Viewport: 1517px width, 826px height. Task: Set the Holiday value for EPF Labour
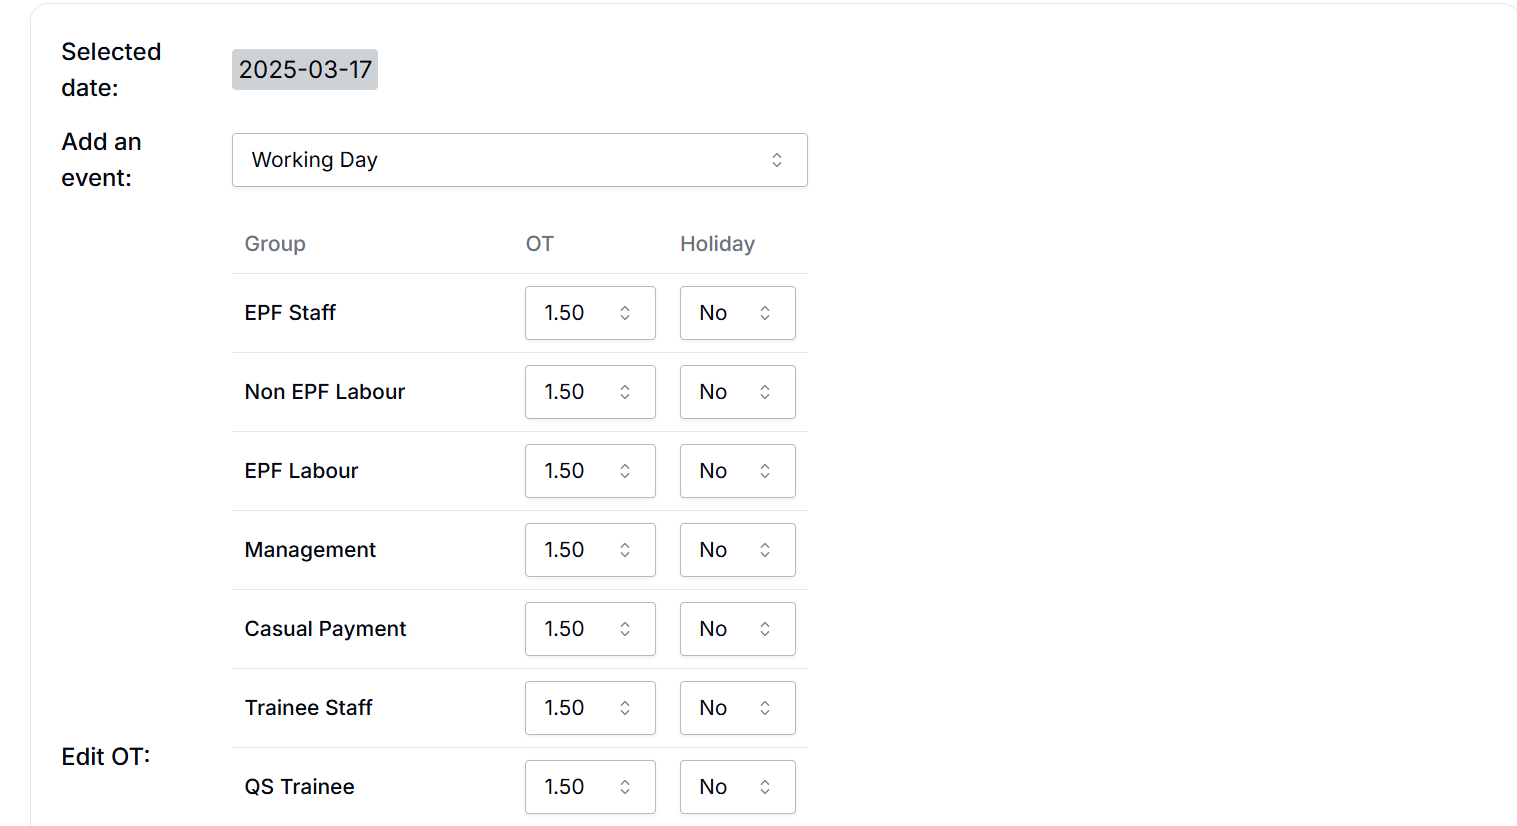point(737,471)
